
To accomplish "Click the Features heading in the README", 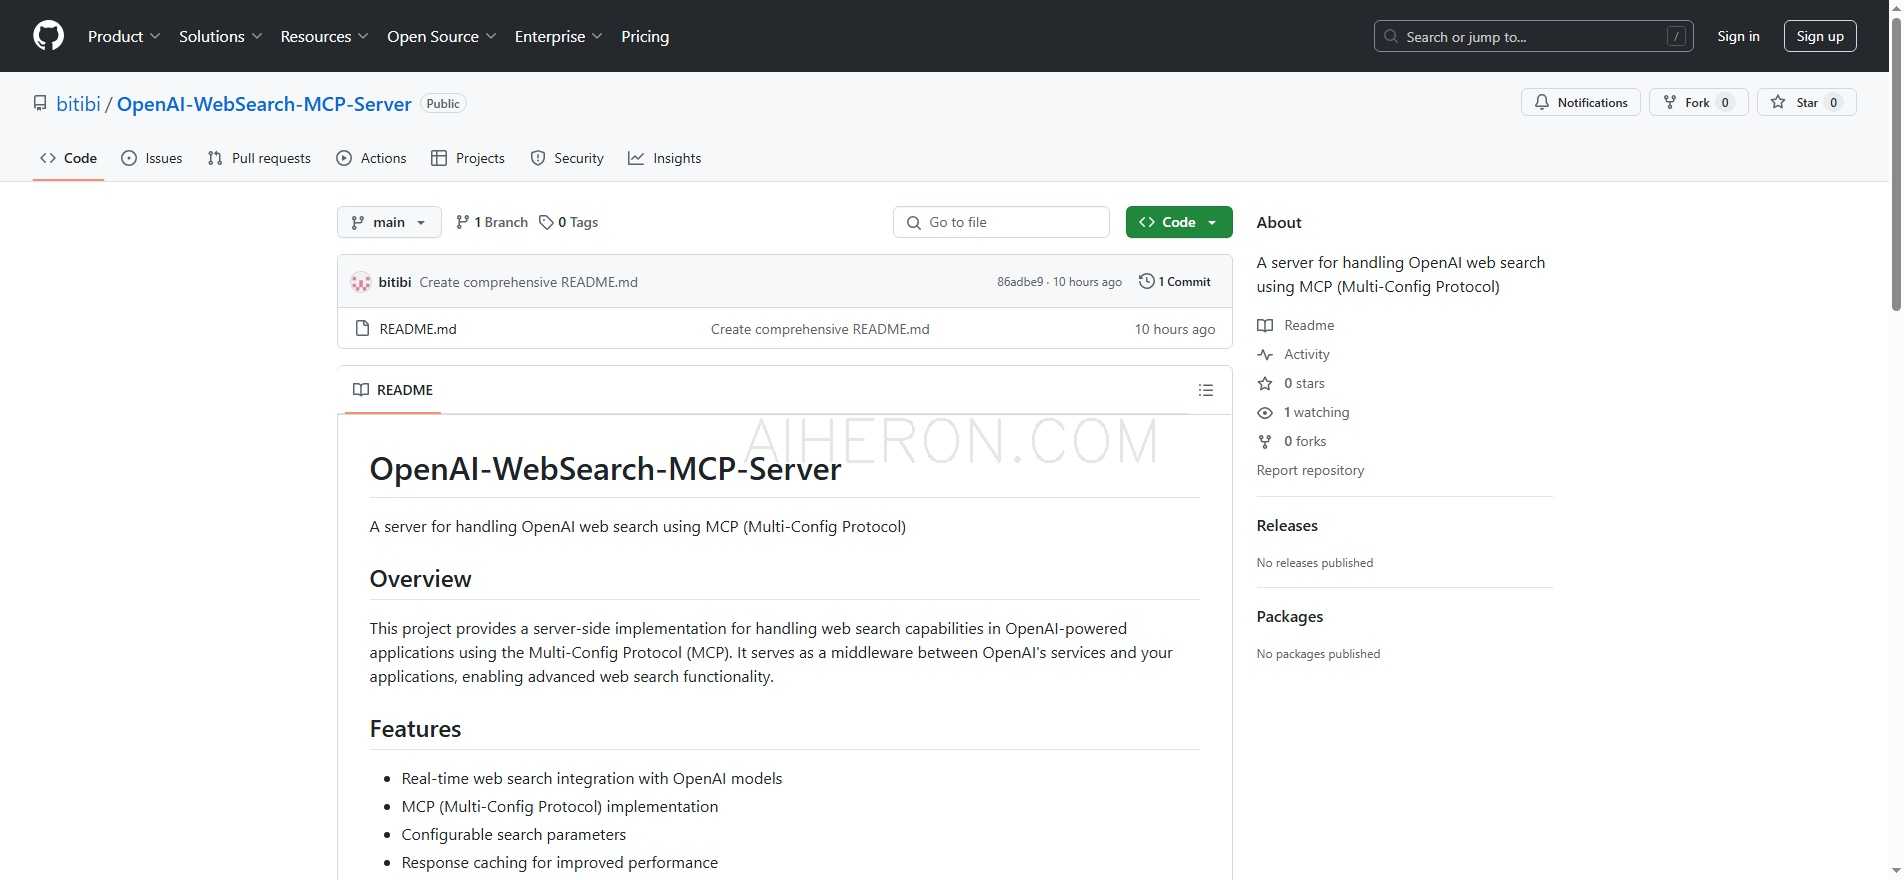I will point(415,729).
